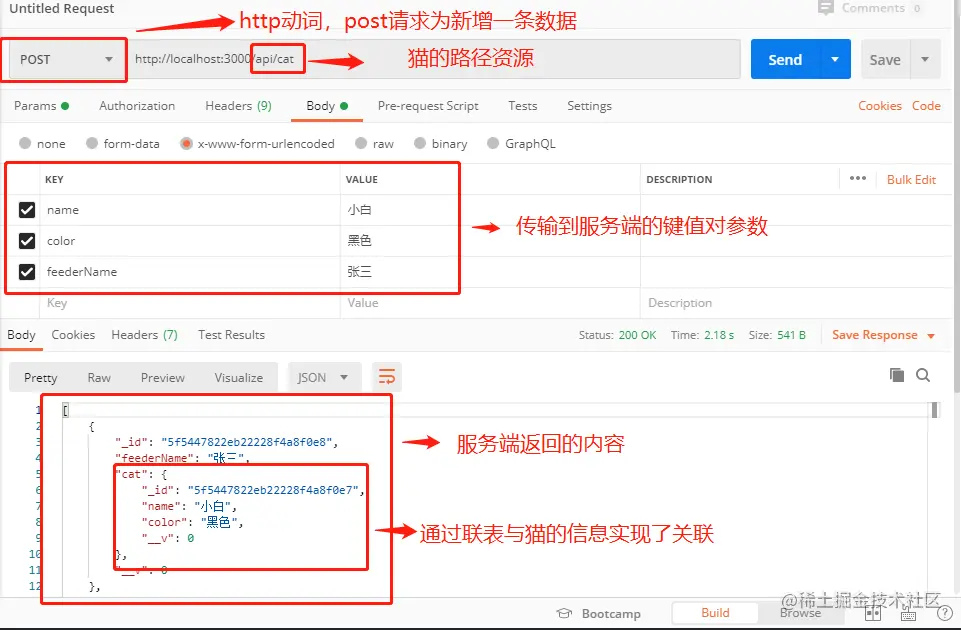Open the Preview response view

(x=162, y=377)
